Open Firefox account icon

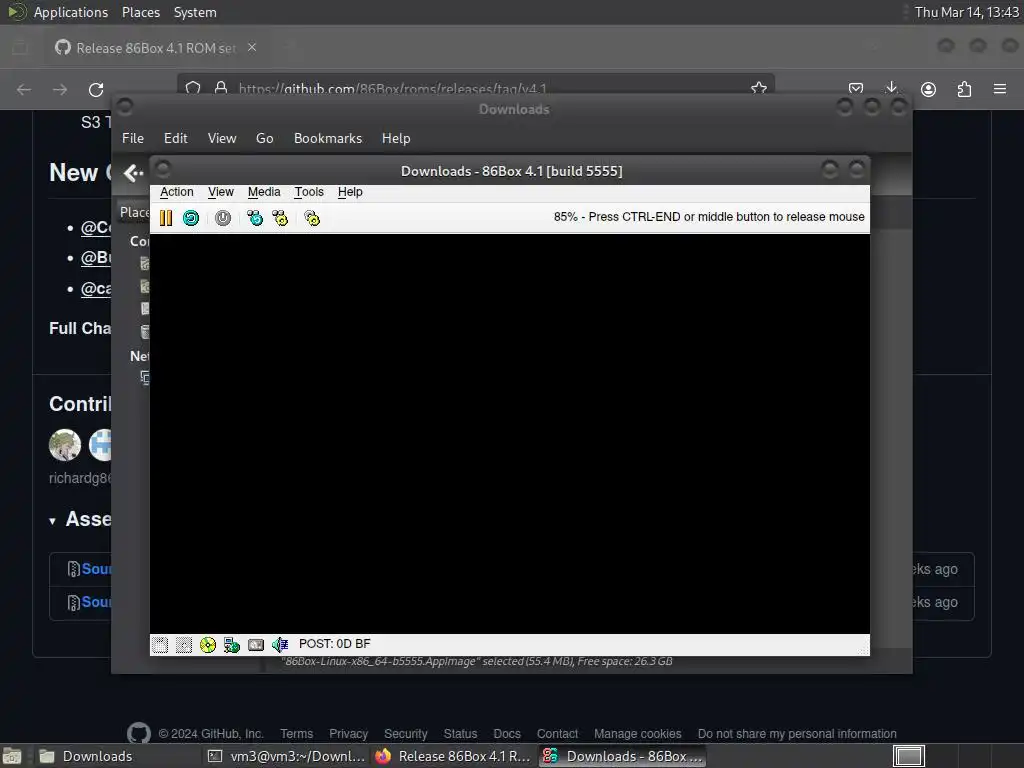[x=928, y=89]
